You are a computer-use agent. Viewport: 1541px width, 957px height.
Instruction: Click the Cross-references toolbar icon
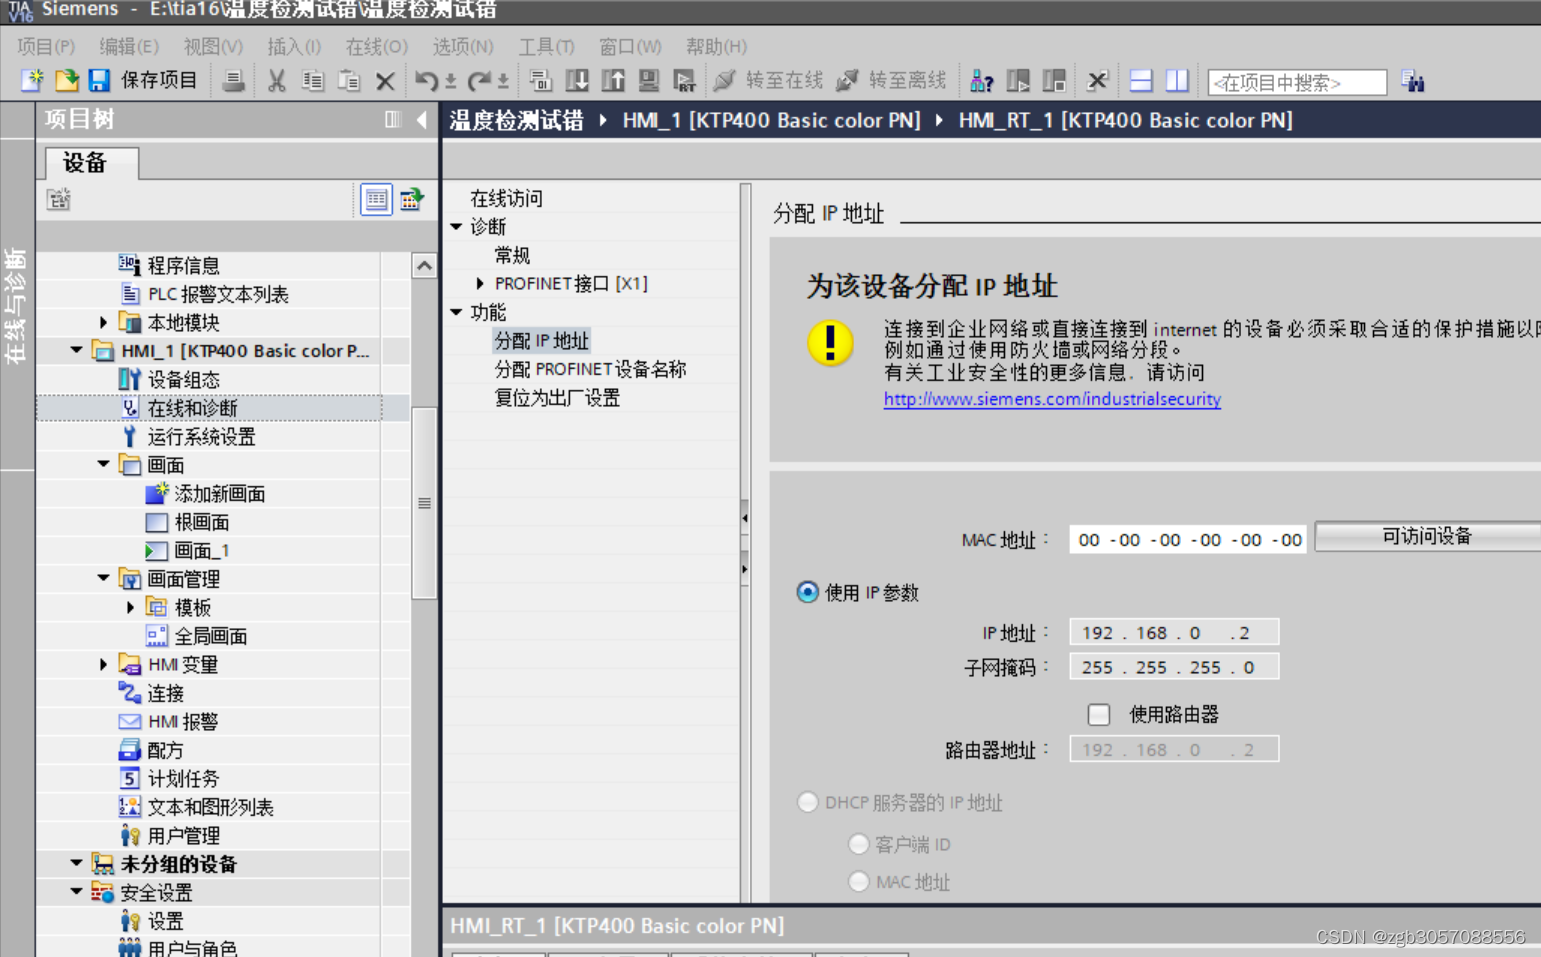pyautogui.click(x=1097, y=81)
